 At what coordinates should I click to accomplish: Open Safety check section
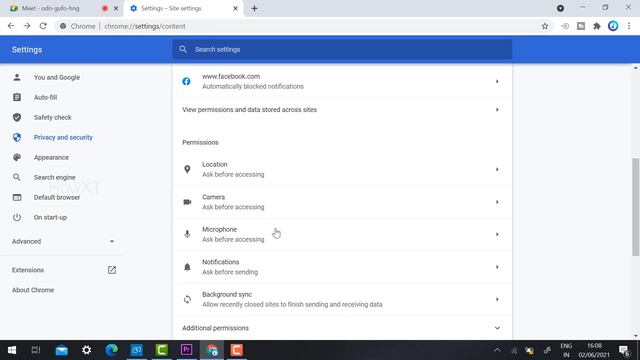[x=52, y=117]
